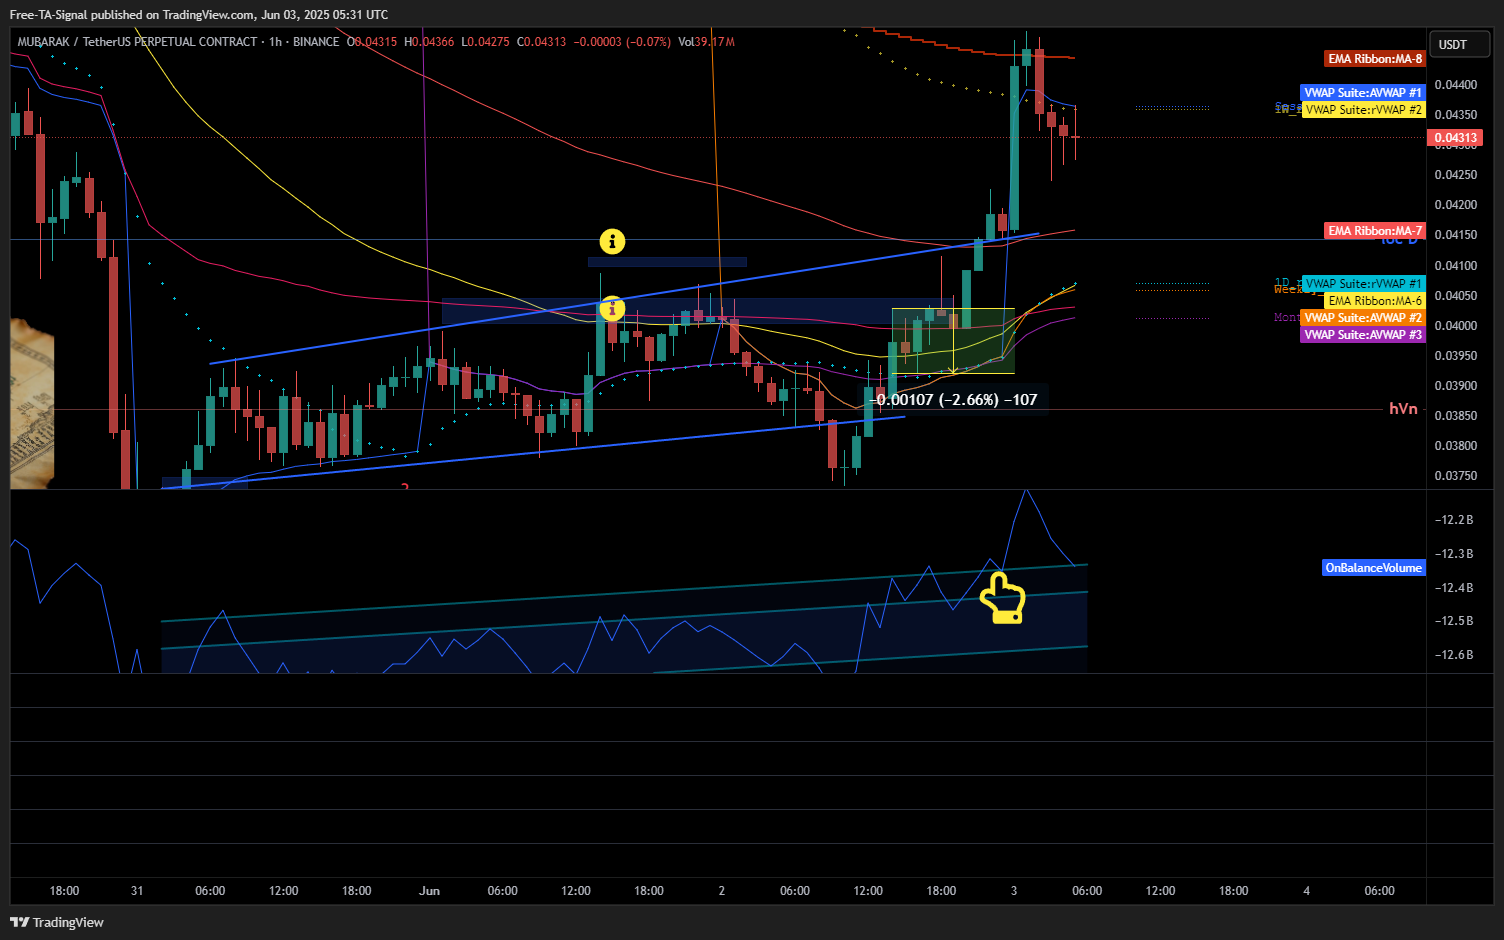Click 0.04000 on the price axis
The height and width of the screenshot is (940, 1504).
[1455, 326]
